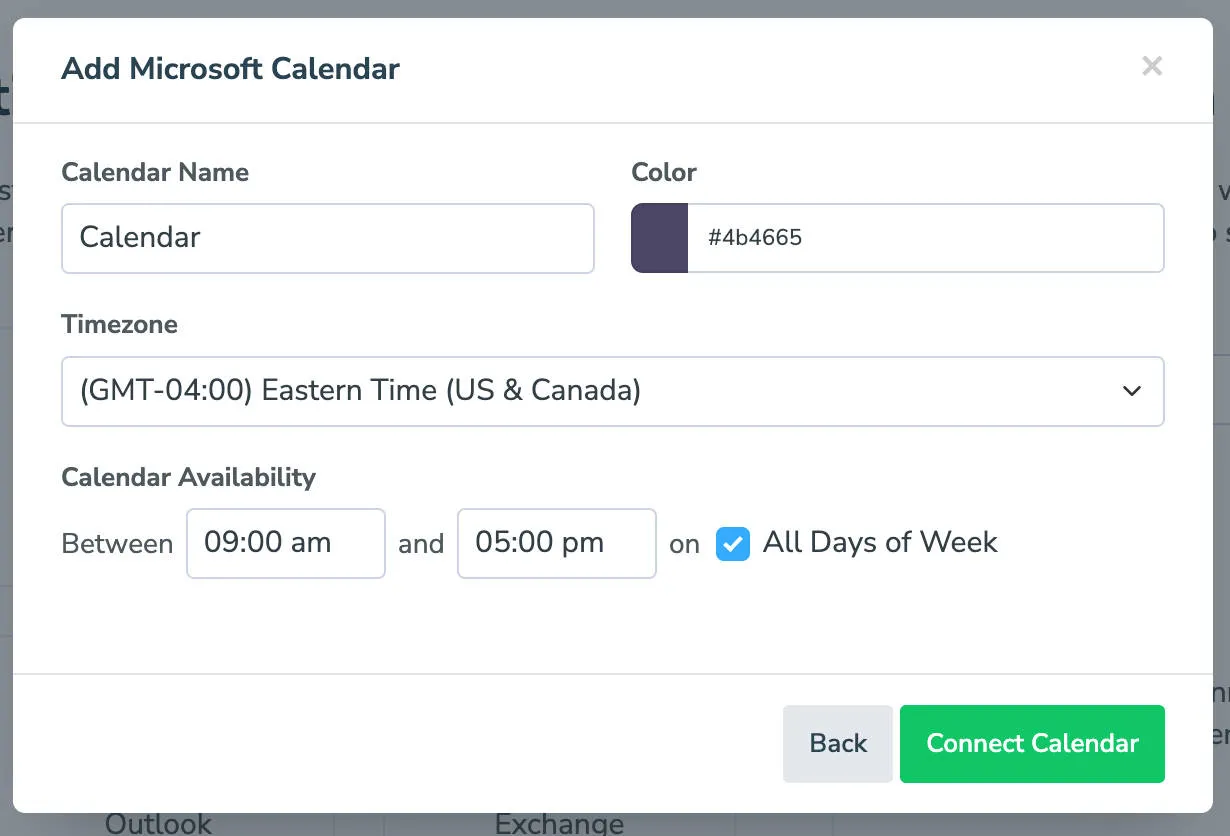Click inside the Calendar Name field
Viewport: 1230px width, 836px height.
click(x=328, y=238)
